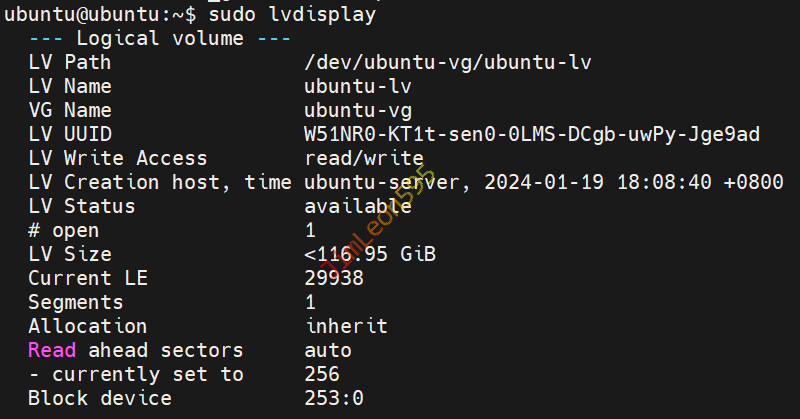800x419 pixels.
Task: Click the 'LV Write Access' label
Action: (x=118, y=159)
